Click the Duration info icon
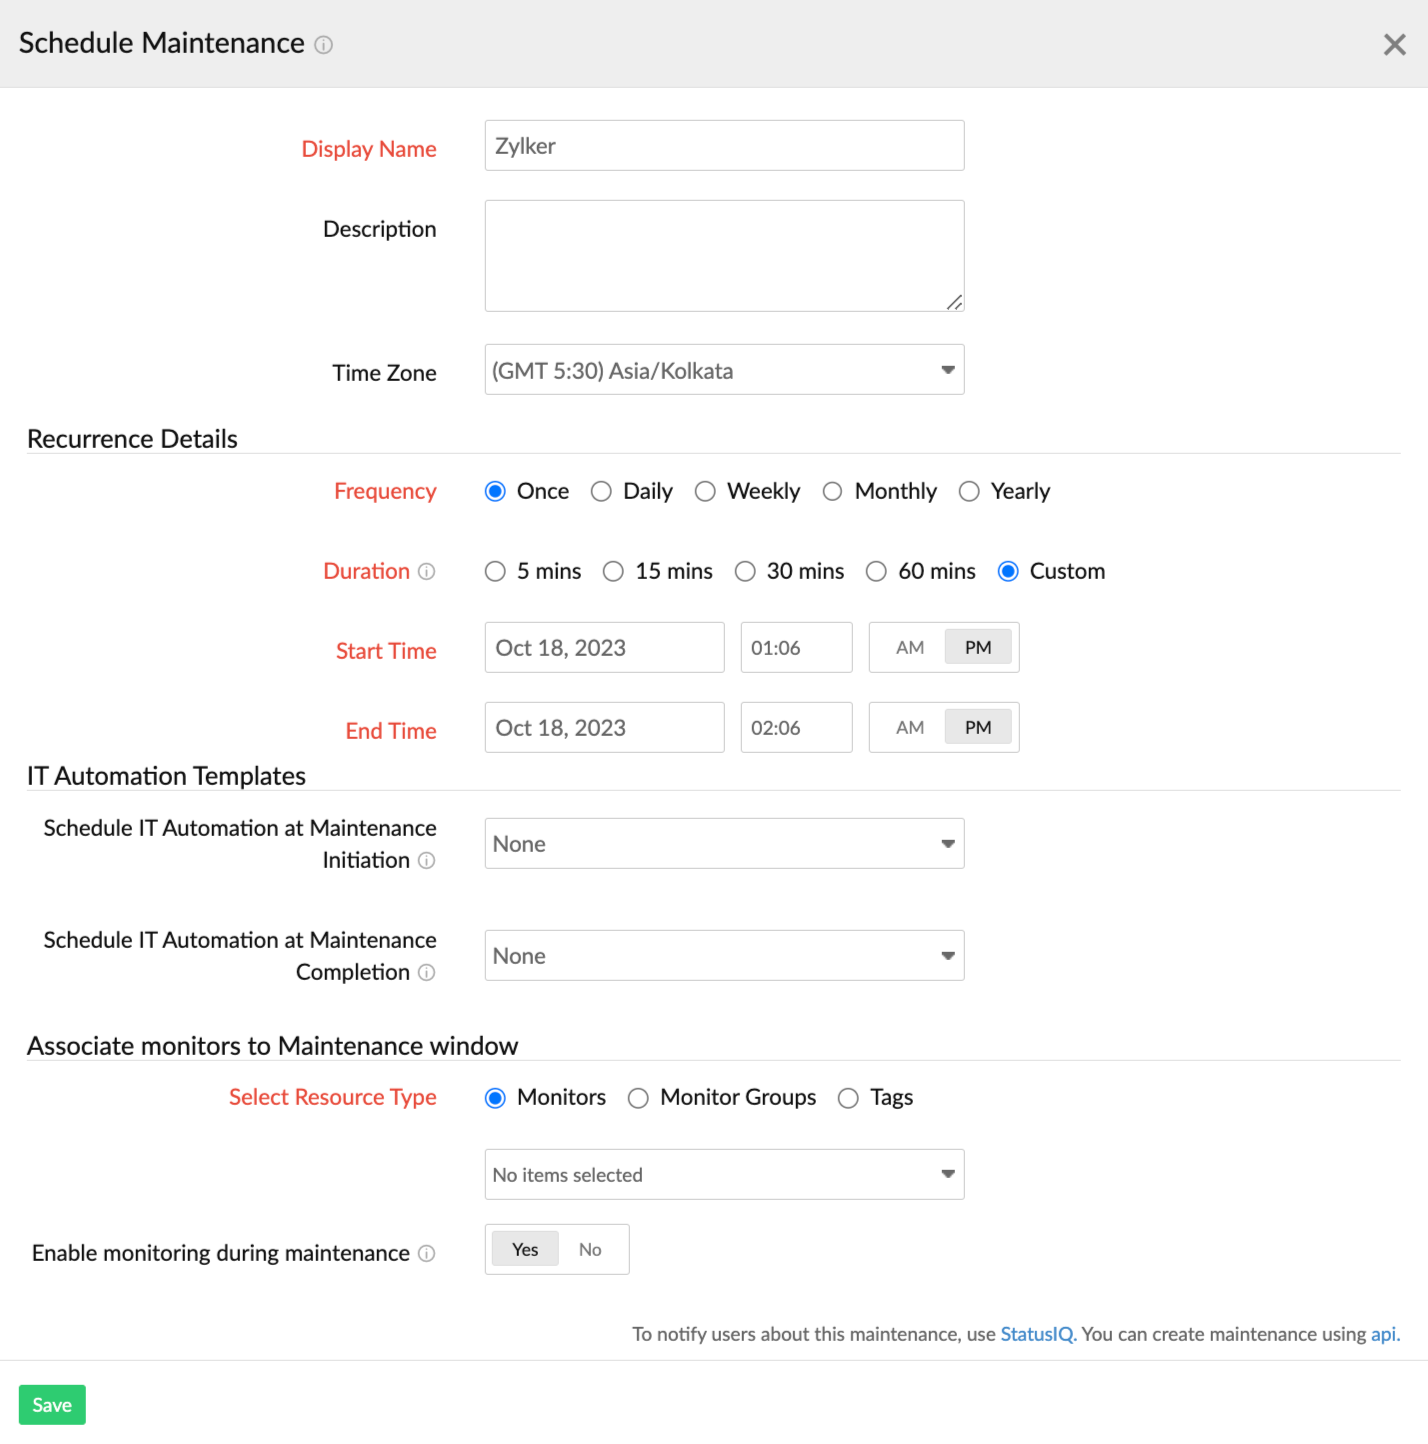Screen dimensions: 1428x1444 (x=426, y=572)
